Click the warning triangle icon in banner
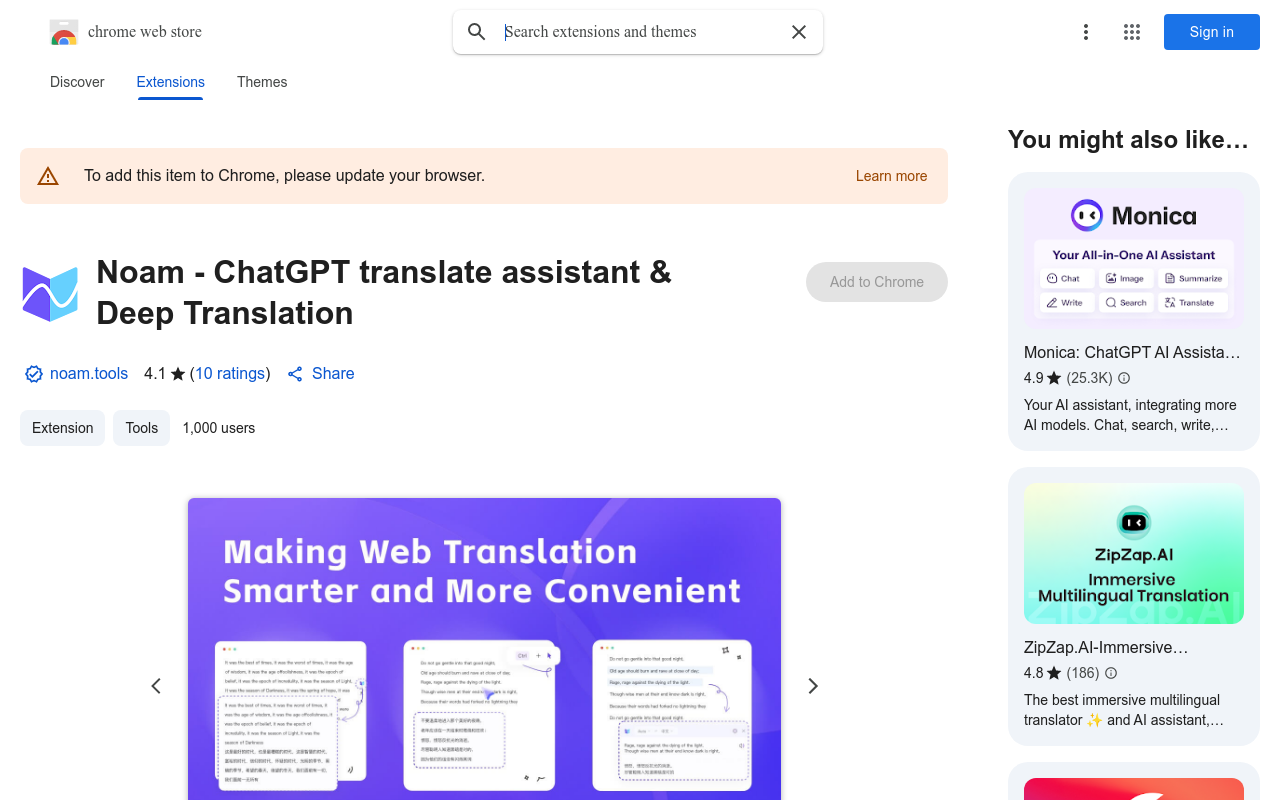The height and width of the screenshot is (800, 1280). tap(48, 176)
